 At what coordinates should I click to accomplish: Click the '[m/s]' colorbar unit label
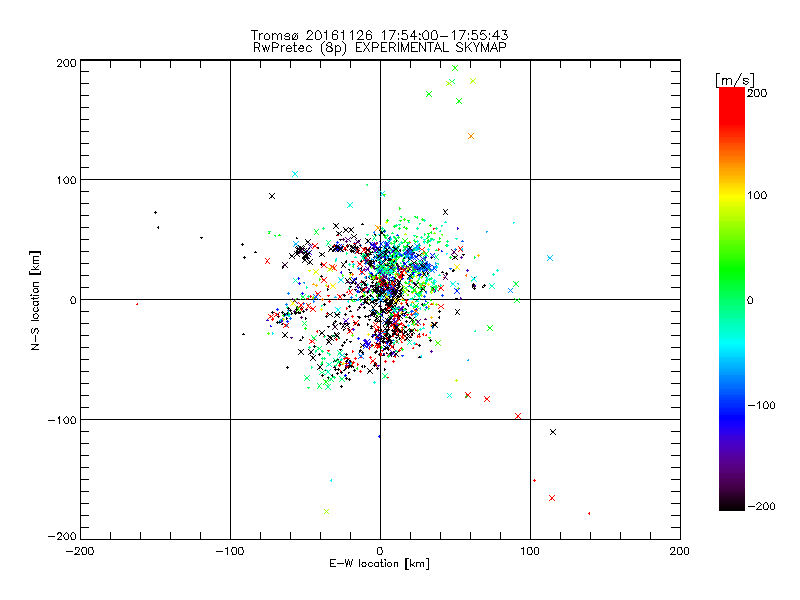point(735,80)
